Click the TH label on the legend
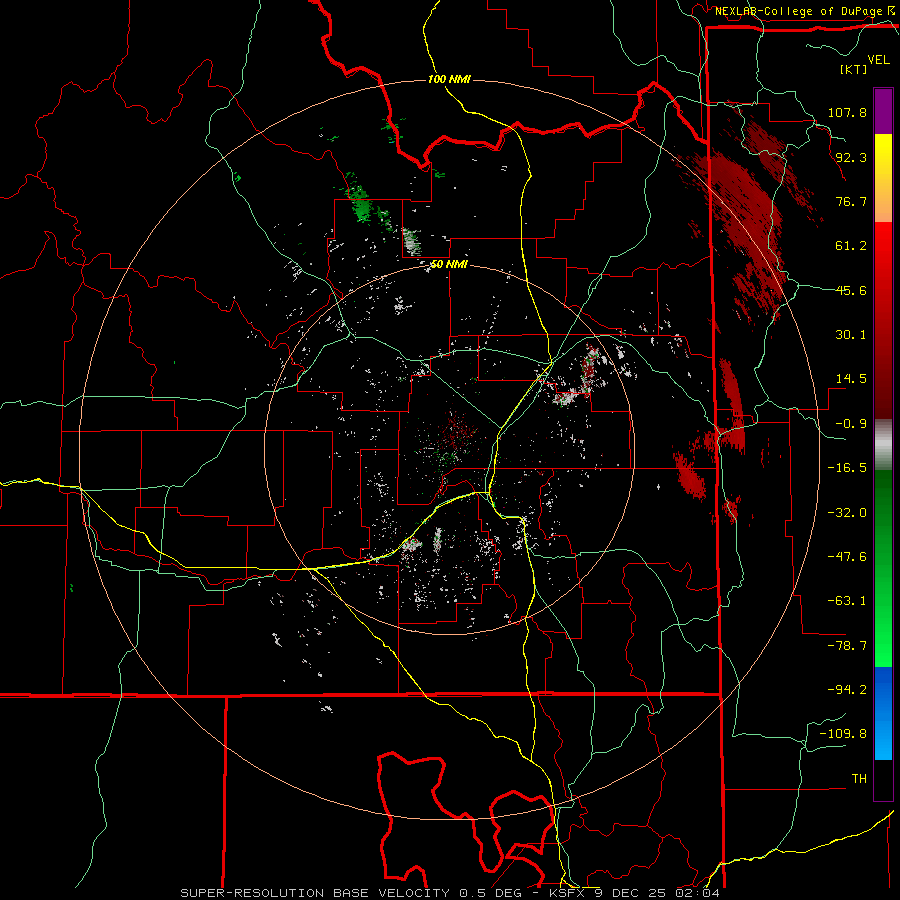Image resolution: width=900 pixels, height=900 pixels. tap(859, 779)
